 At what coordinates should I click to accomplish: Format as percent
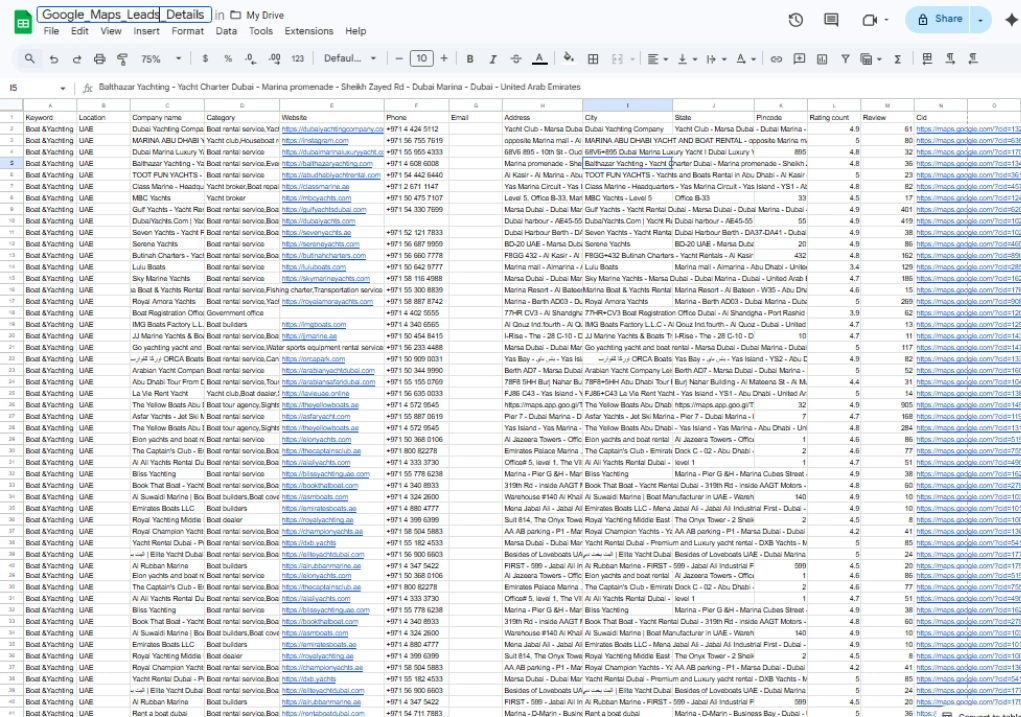click(228, 59)
